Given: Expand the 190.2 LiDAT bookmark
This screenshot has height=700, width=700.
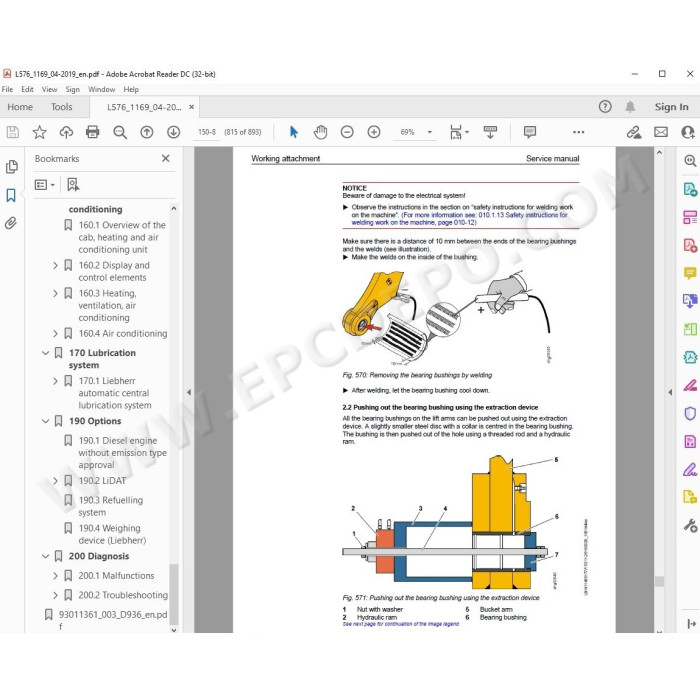Looking at the screenshot, I should tap(55, 481).
